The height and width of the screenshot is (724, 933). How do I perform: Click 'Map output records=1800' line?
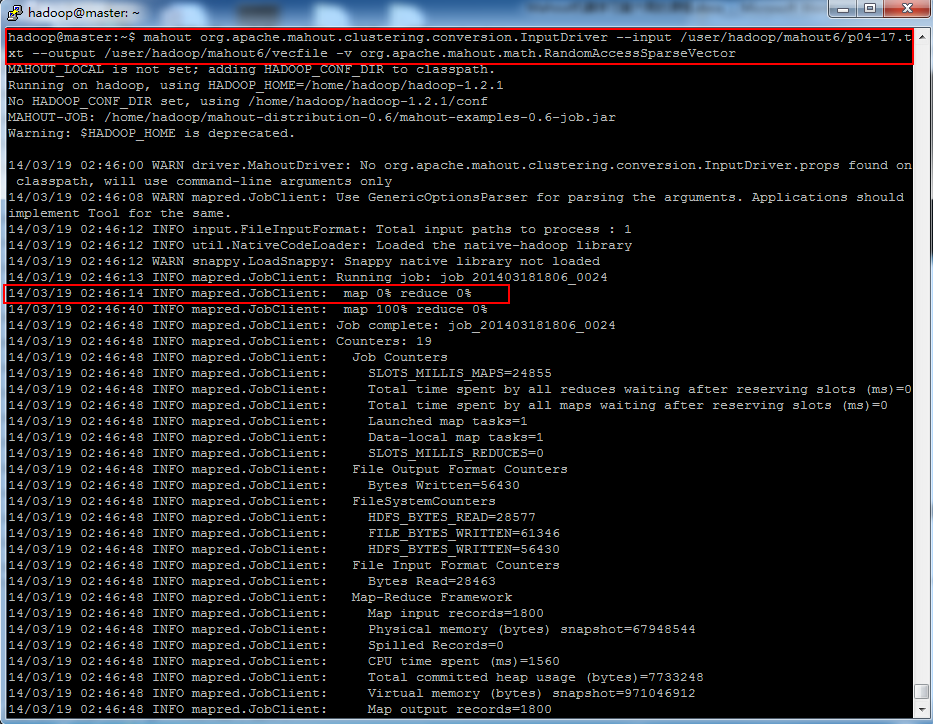coord(459,710)
